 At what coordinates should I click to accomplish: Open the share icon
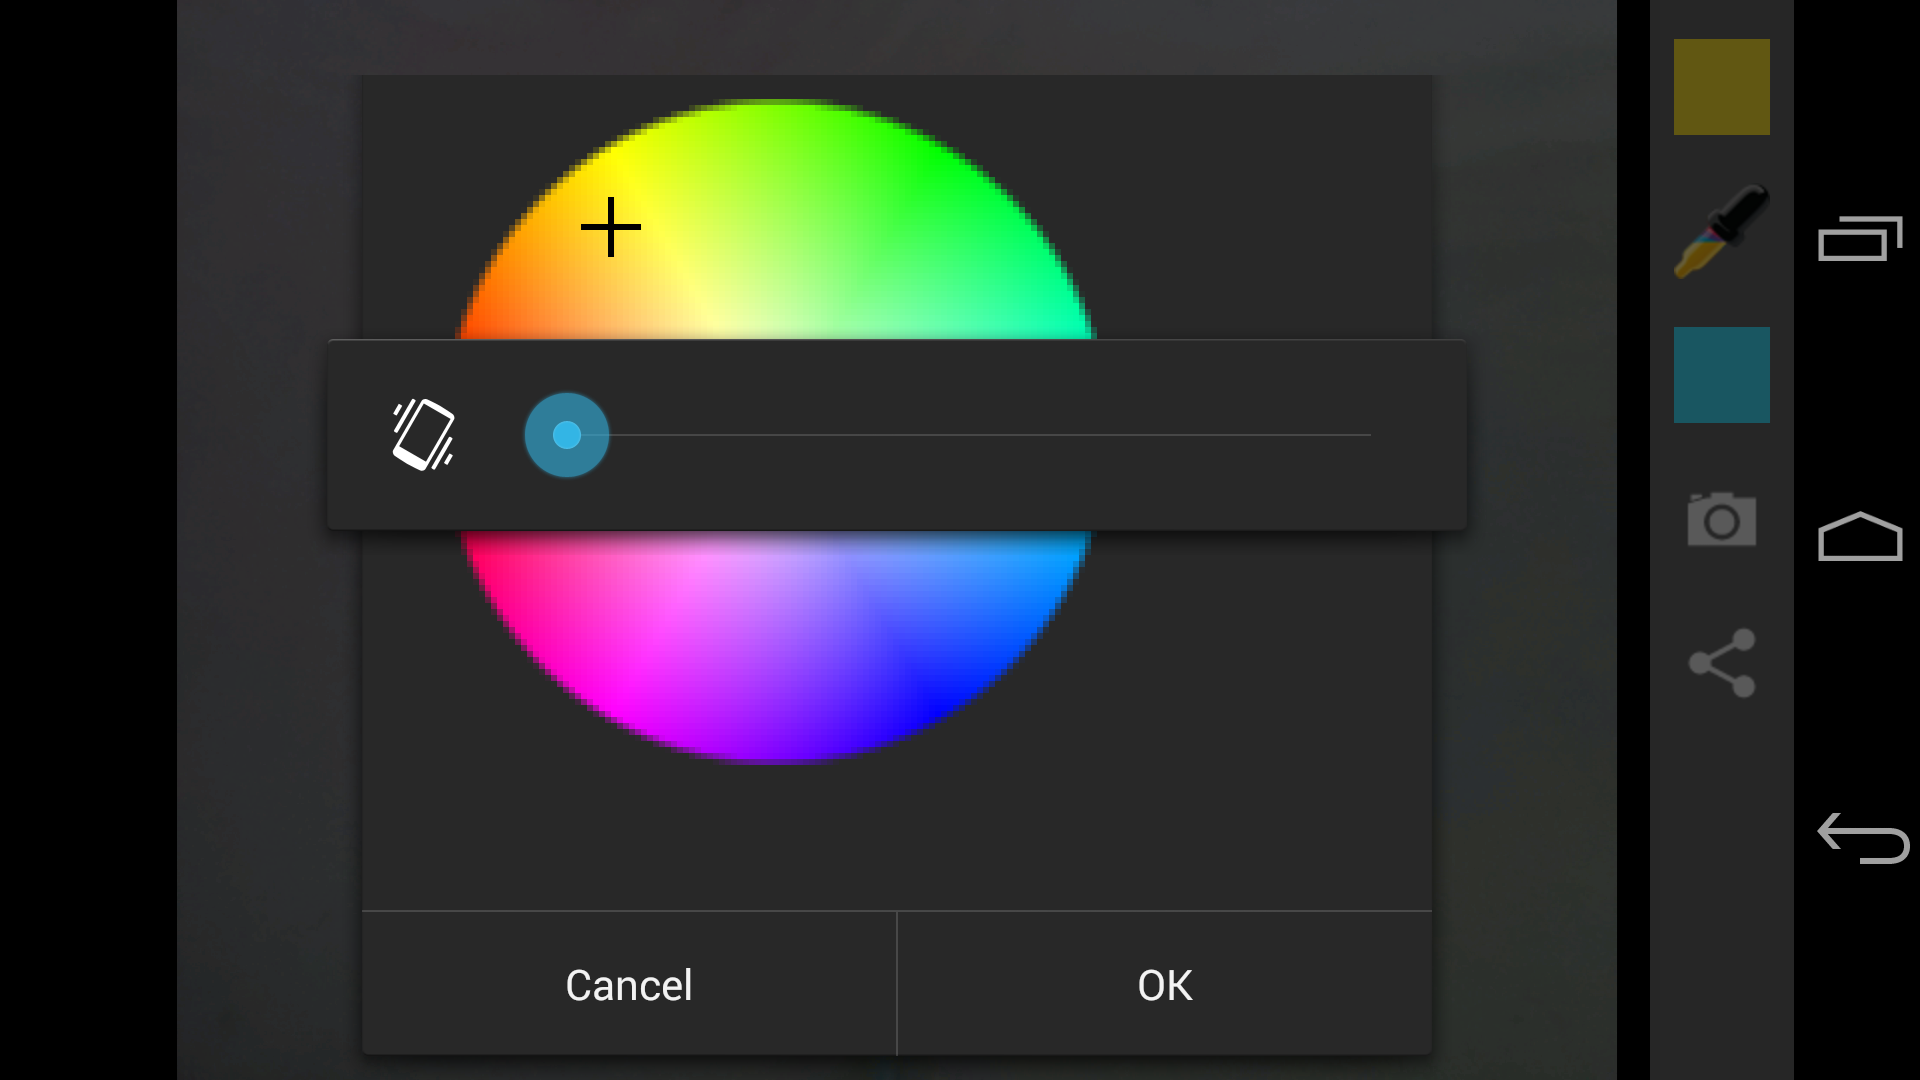tap(1721, 663)
